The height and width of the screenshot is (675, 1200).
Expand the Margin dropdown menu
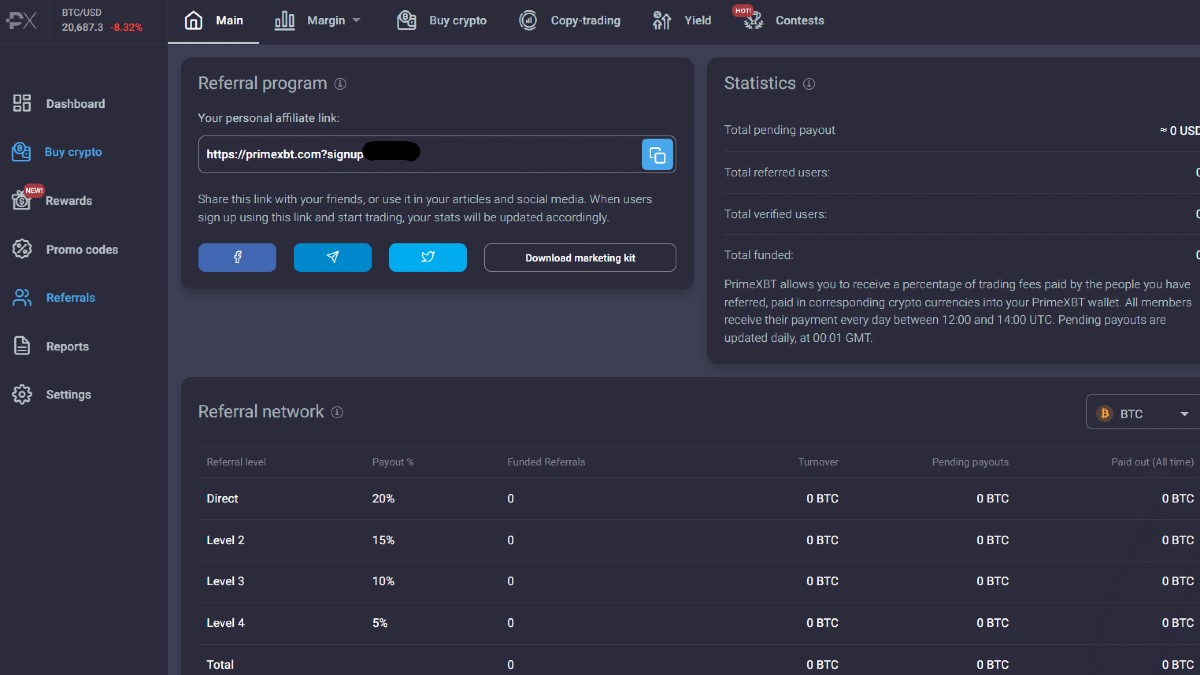(318, 21)
